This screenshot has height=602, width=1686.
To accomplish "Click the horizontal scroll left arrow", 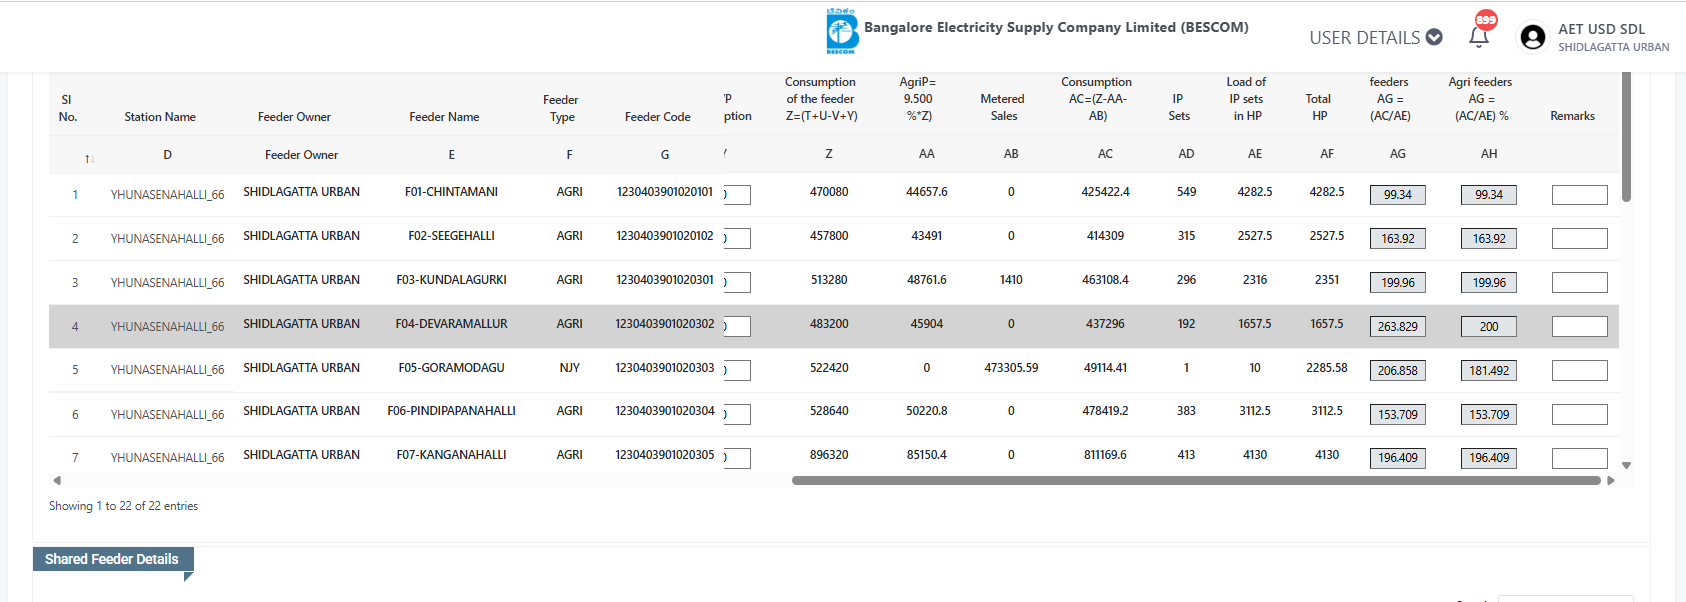I will point(57,480).
